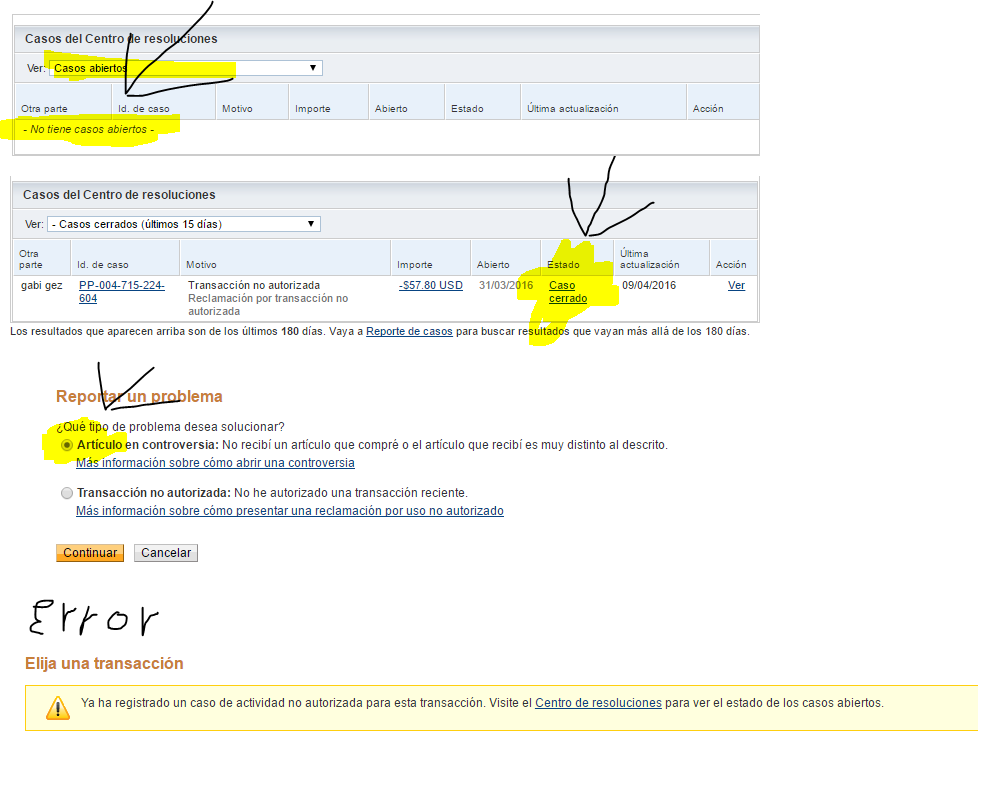Open link about reclamación por uso no autorizado
Image resolution: width=1000 pixels, height=812 pixels.
pos(290,511)
